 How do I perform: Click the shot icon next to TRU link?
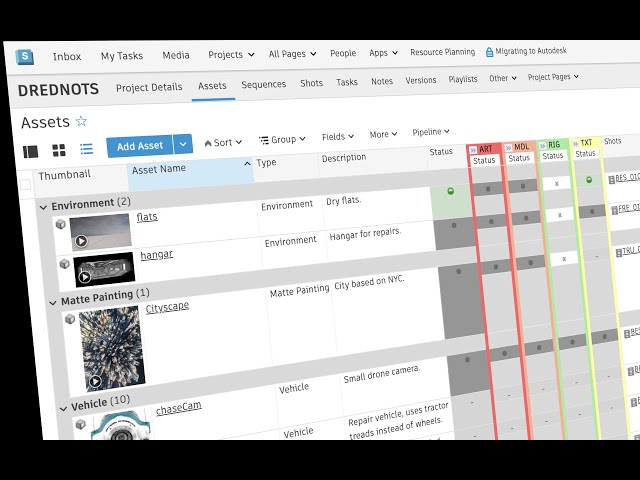click(x=619, y=253)
